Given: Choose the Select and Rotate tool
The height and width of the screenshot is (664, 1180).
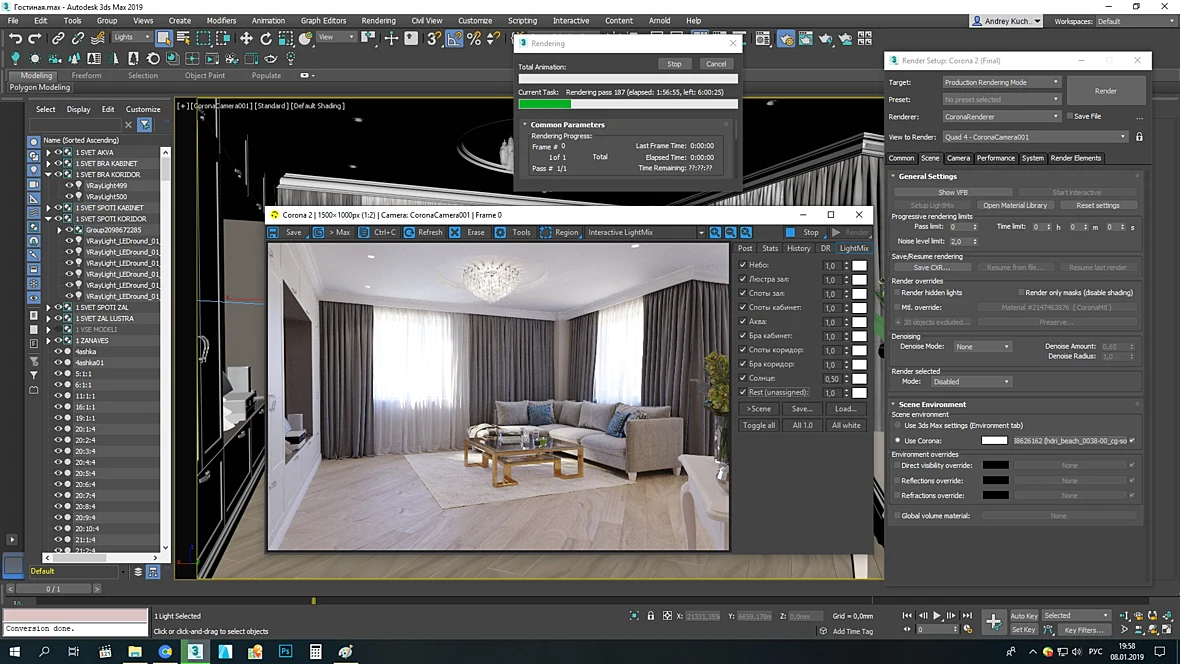Looking at the screenshot, I should point(266,38).
